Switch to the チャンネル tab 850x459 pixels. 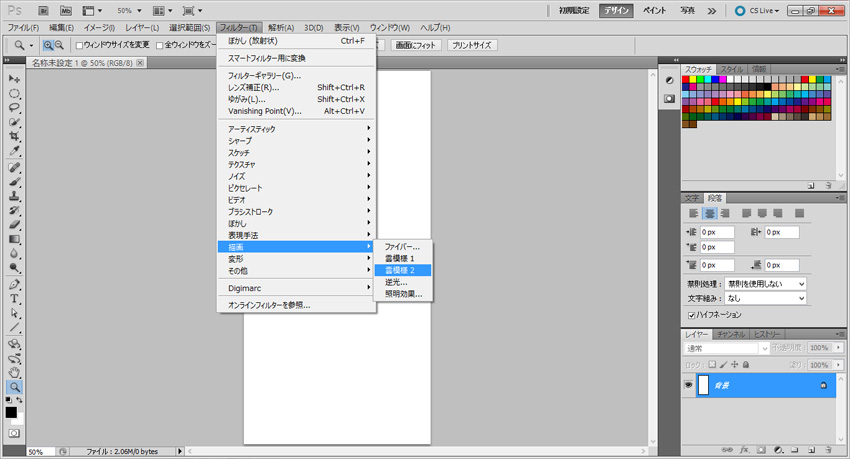(x=730, y=334)
